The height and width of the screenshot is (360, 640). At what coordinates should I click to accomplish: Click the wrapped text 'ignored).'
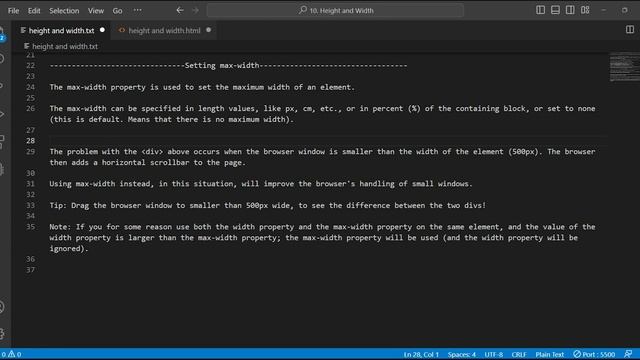coord(69,248)
